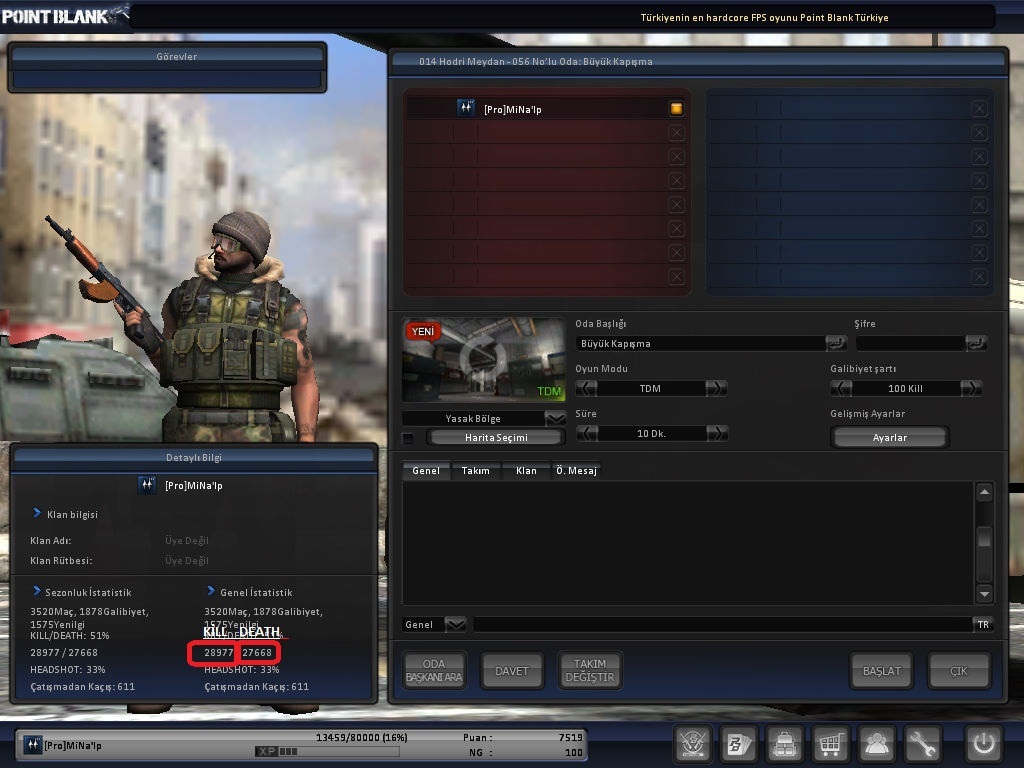Leave the room with ÇIK
The image size is (1024, 768).
pyautogui.click(x=959, y=671)
